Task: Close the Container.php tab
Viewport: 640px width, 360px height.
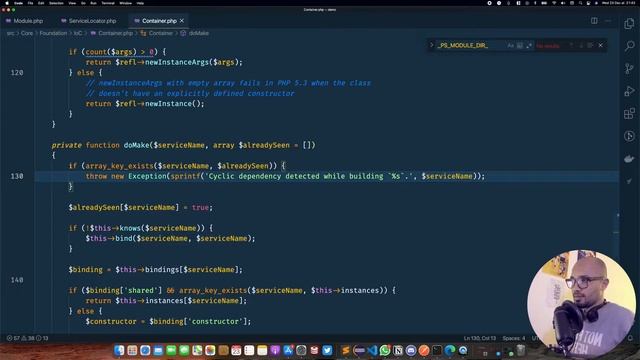Action: pyautogui.click(x=182, y=21)
